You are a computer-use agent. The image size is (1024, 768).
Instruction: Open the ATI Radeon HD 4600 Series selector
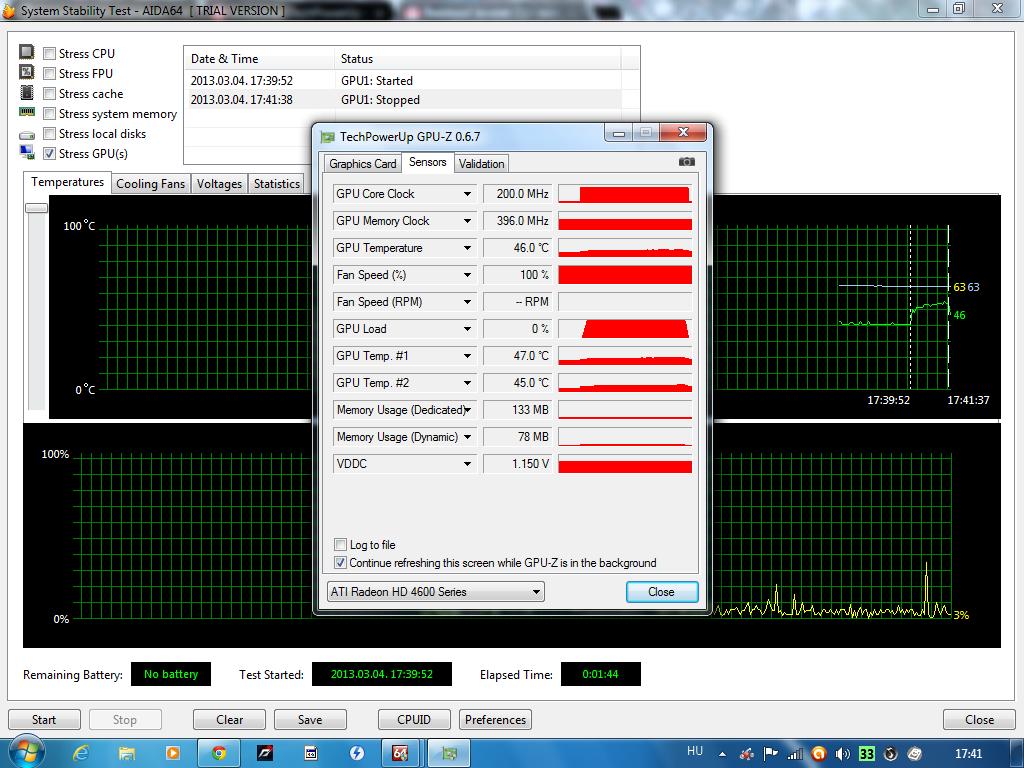[x=436, y=592]
